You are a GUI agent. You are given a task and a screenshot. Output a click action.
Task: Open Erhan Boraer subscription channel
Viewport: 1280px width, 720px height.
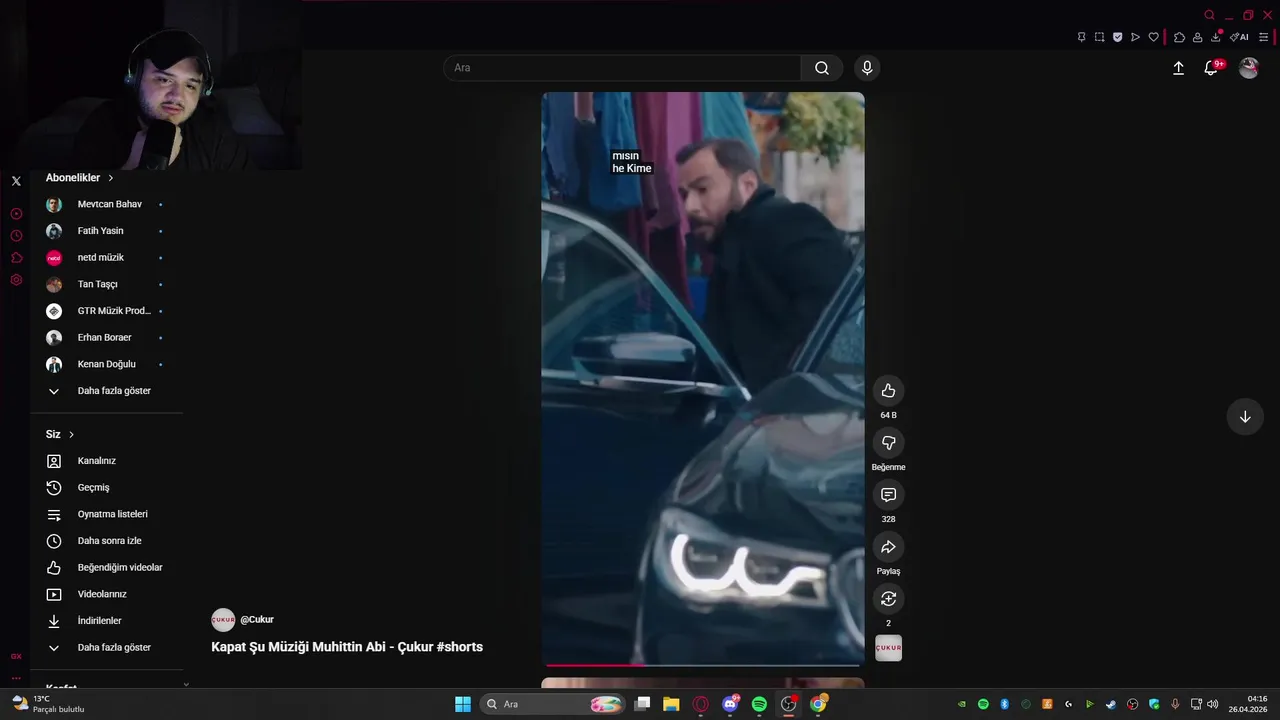(x=105, y=338)
